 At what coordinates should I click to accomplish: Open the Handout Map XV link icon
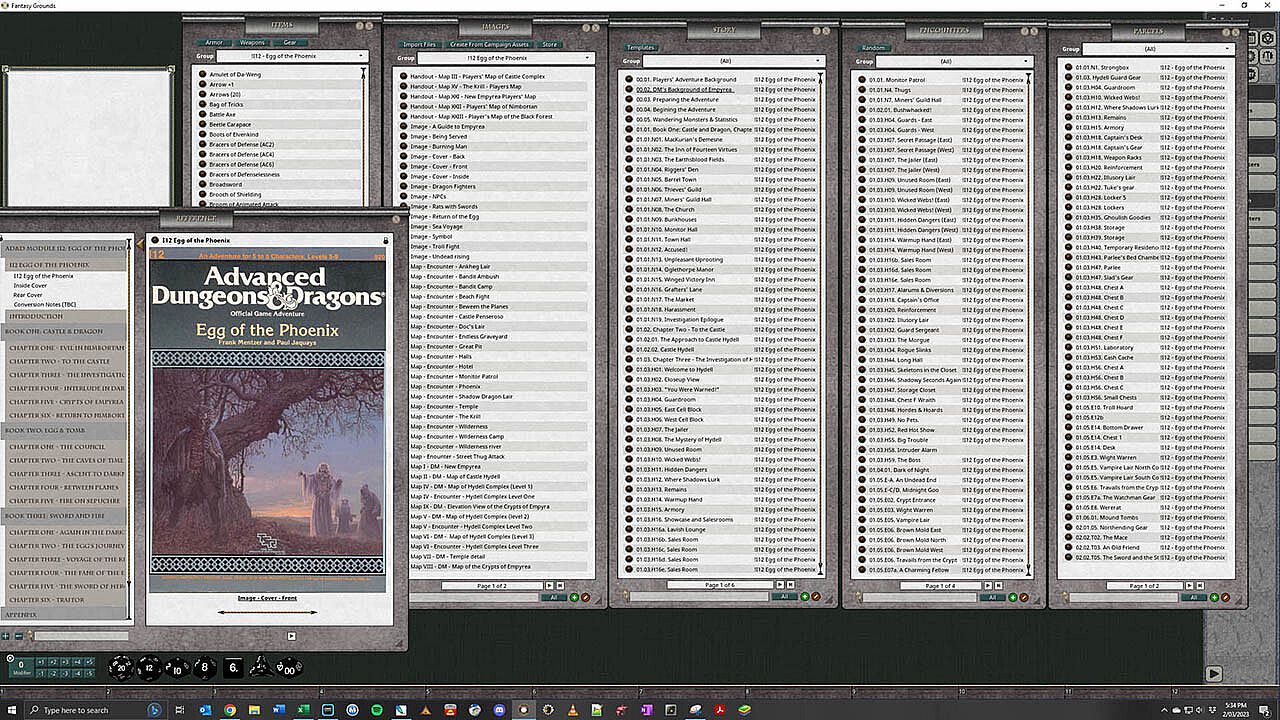point(404,86)
